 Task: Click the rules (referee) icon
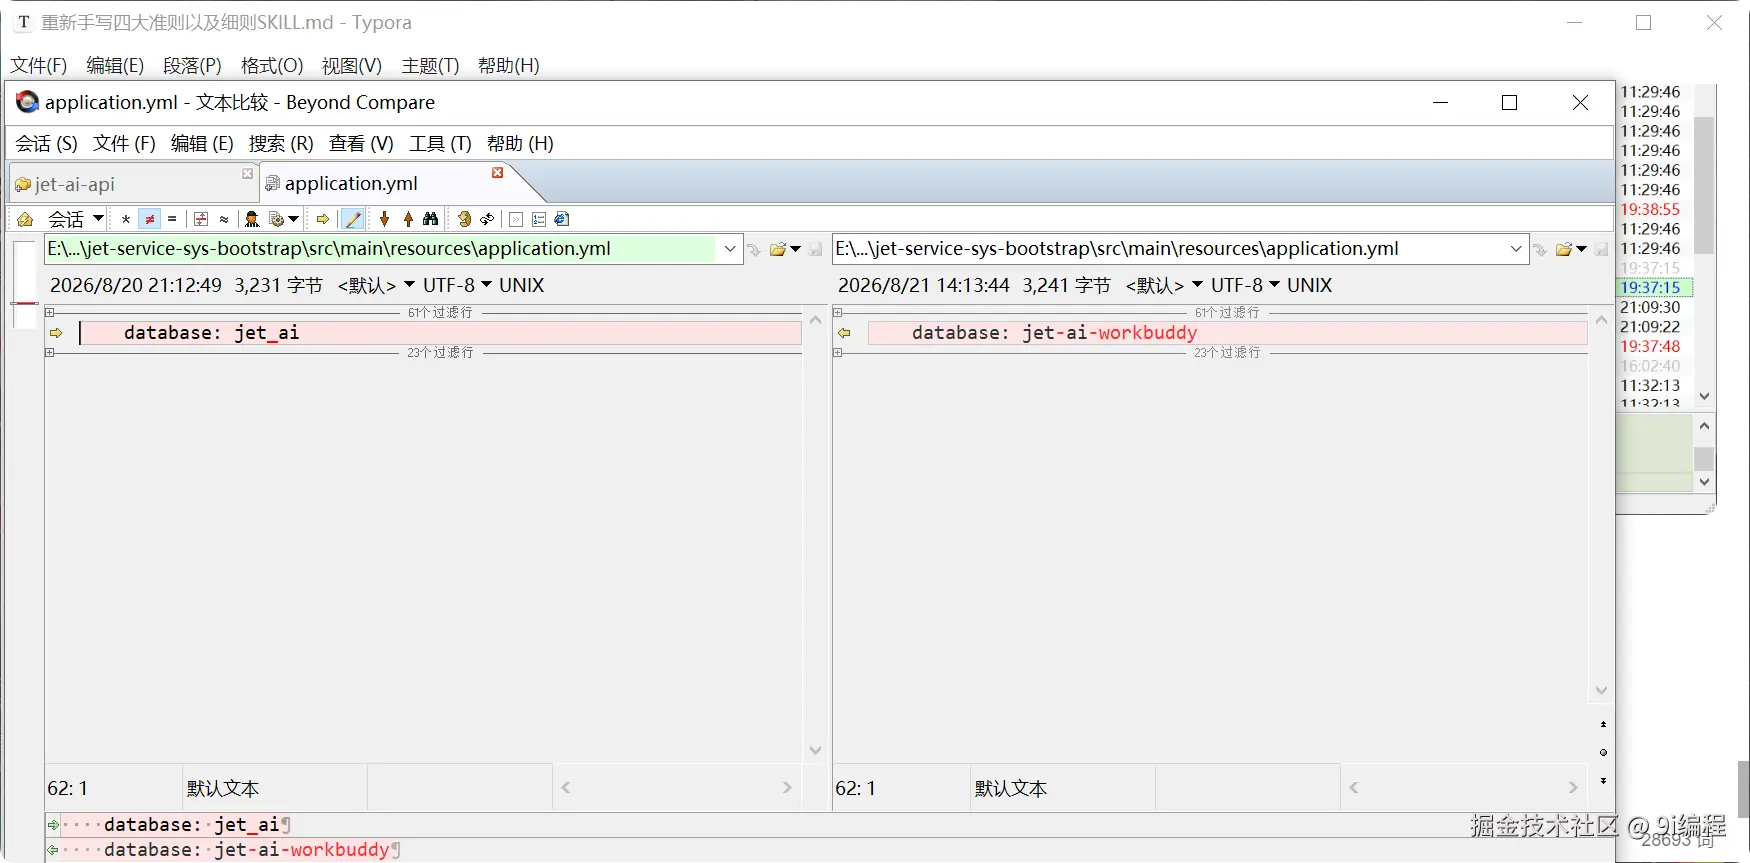252,219
